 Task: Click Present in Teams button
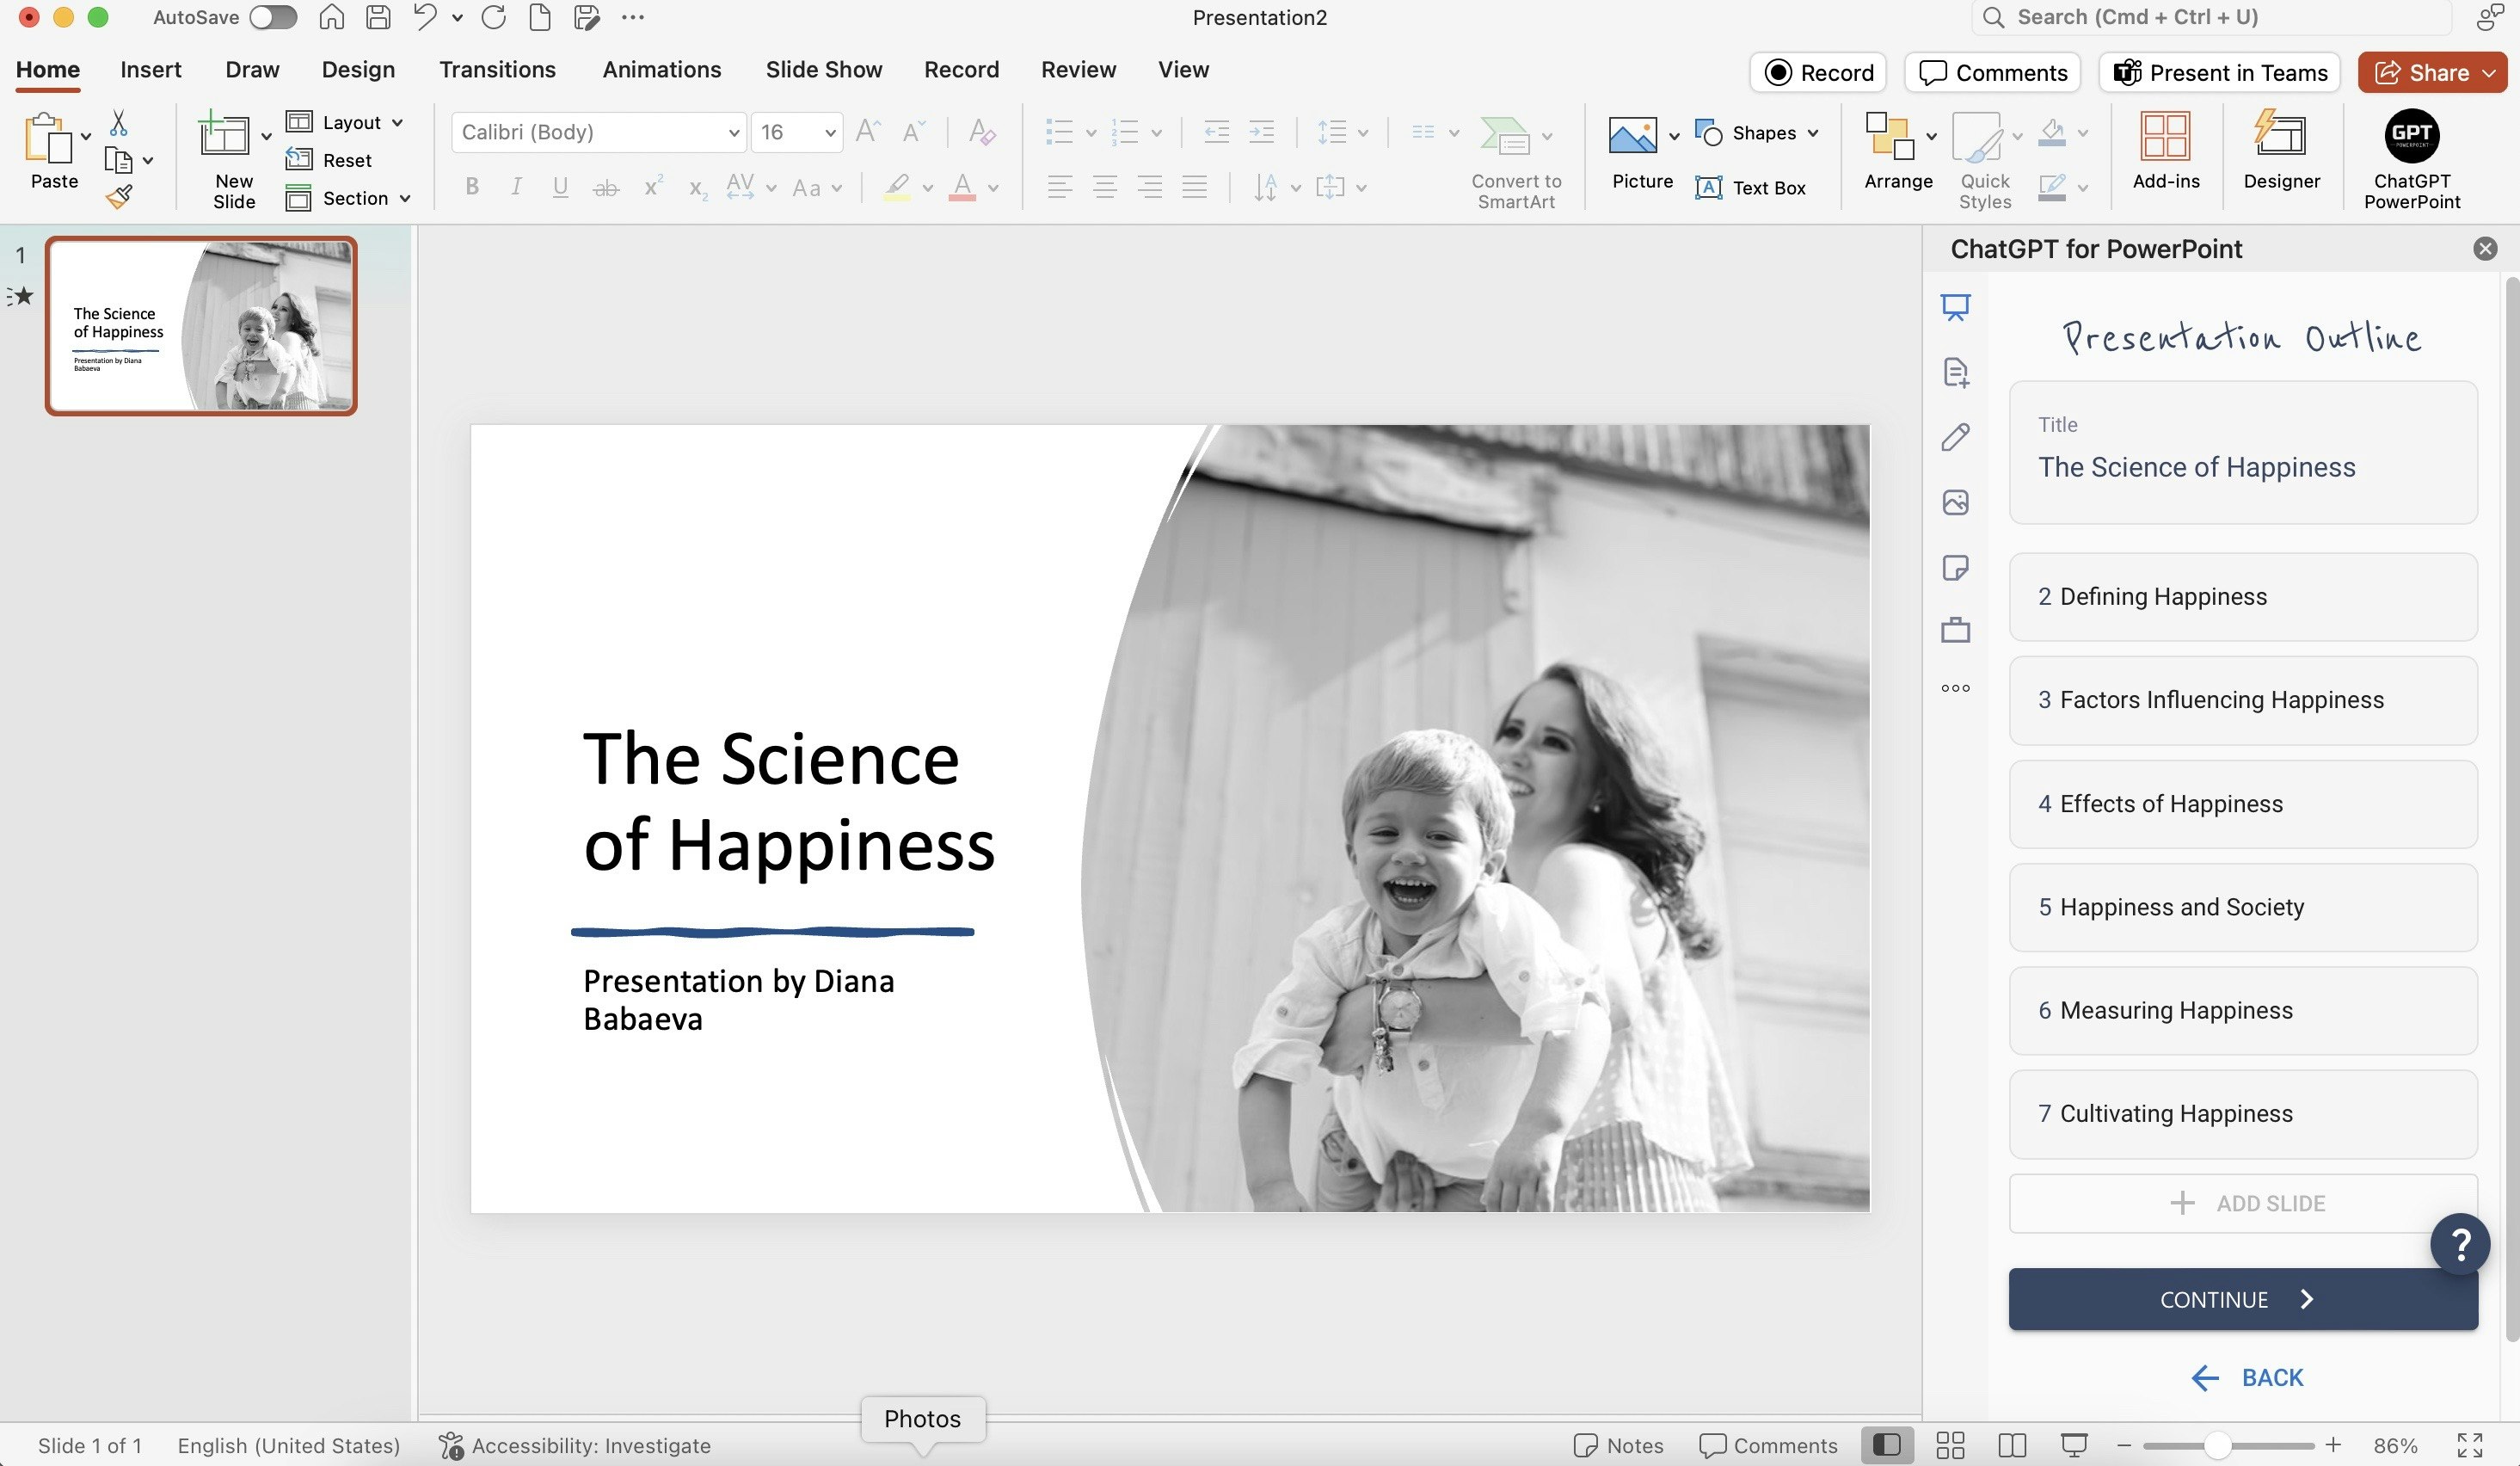pos(2219,73)
